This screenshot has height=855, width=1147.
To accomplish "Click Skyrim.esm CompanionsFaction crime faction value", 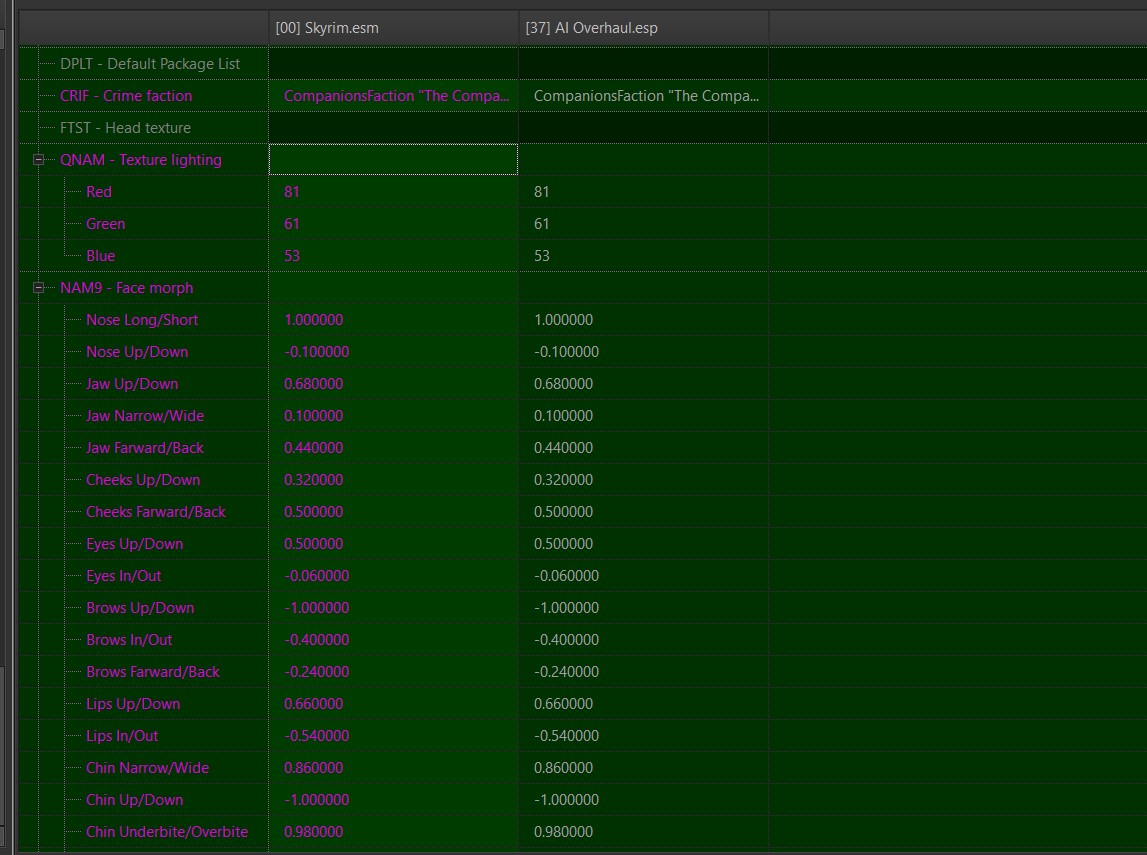I will (x=396, y=96).
